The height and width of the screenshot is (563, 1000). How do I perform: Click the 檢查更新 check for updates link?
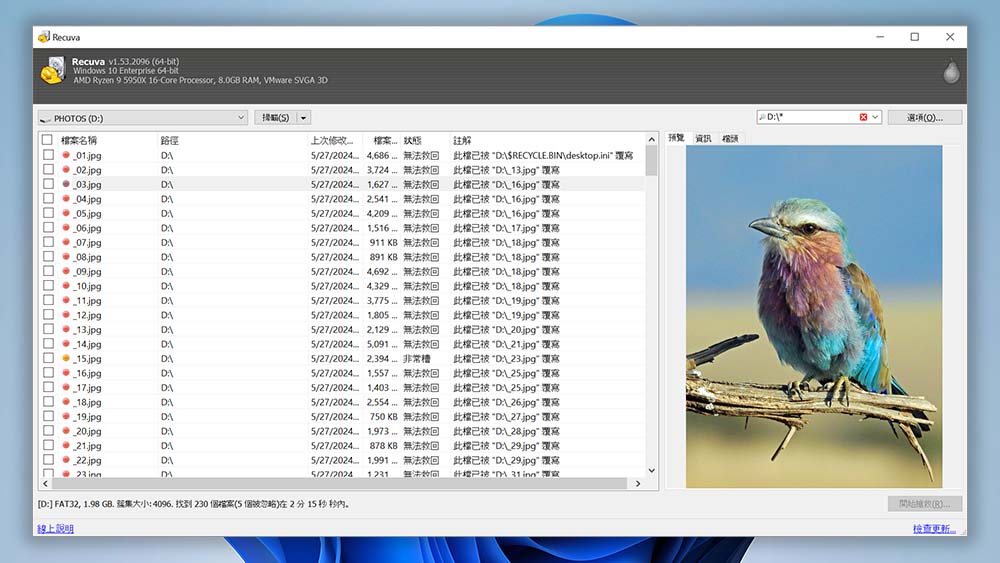coord(934,529)
